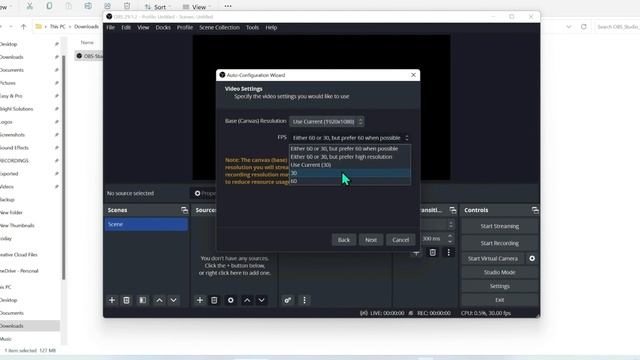The height and width of the screenshot is (360, 640).
Task: Open the Help menu
Action: [271, 27]
